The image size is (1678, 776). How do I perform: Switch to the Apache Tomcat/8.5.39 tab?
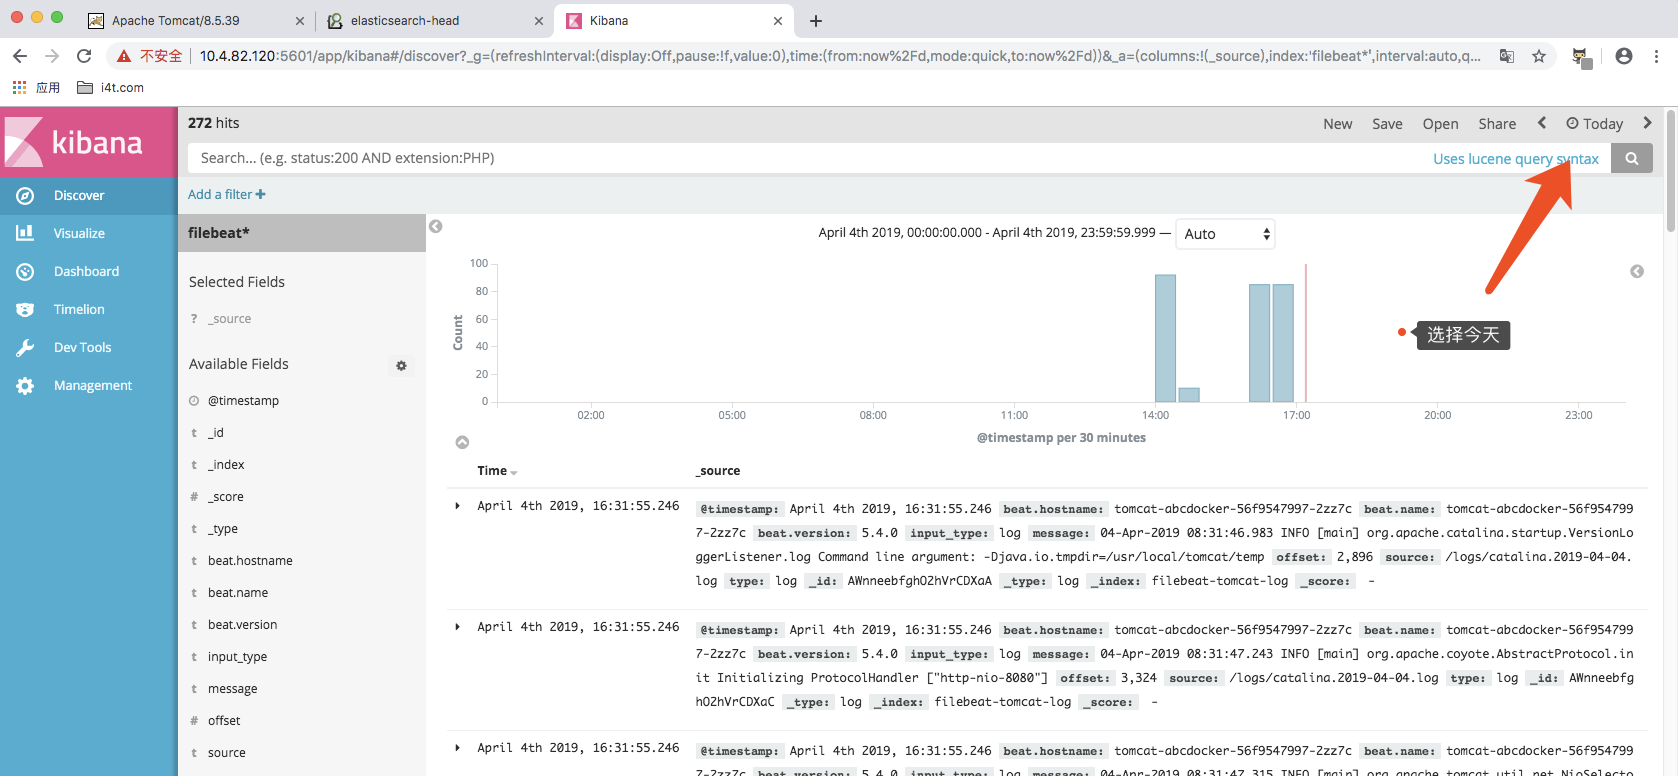pos(195,21)
